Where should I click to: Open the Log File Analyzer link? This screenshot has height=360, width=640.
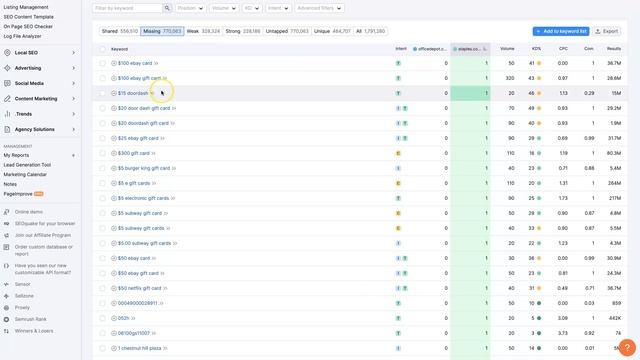[x=22, y=36]
